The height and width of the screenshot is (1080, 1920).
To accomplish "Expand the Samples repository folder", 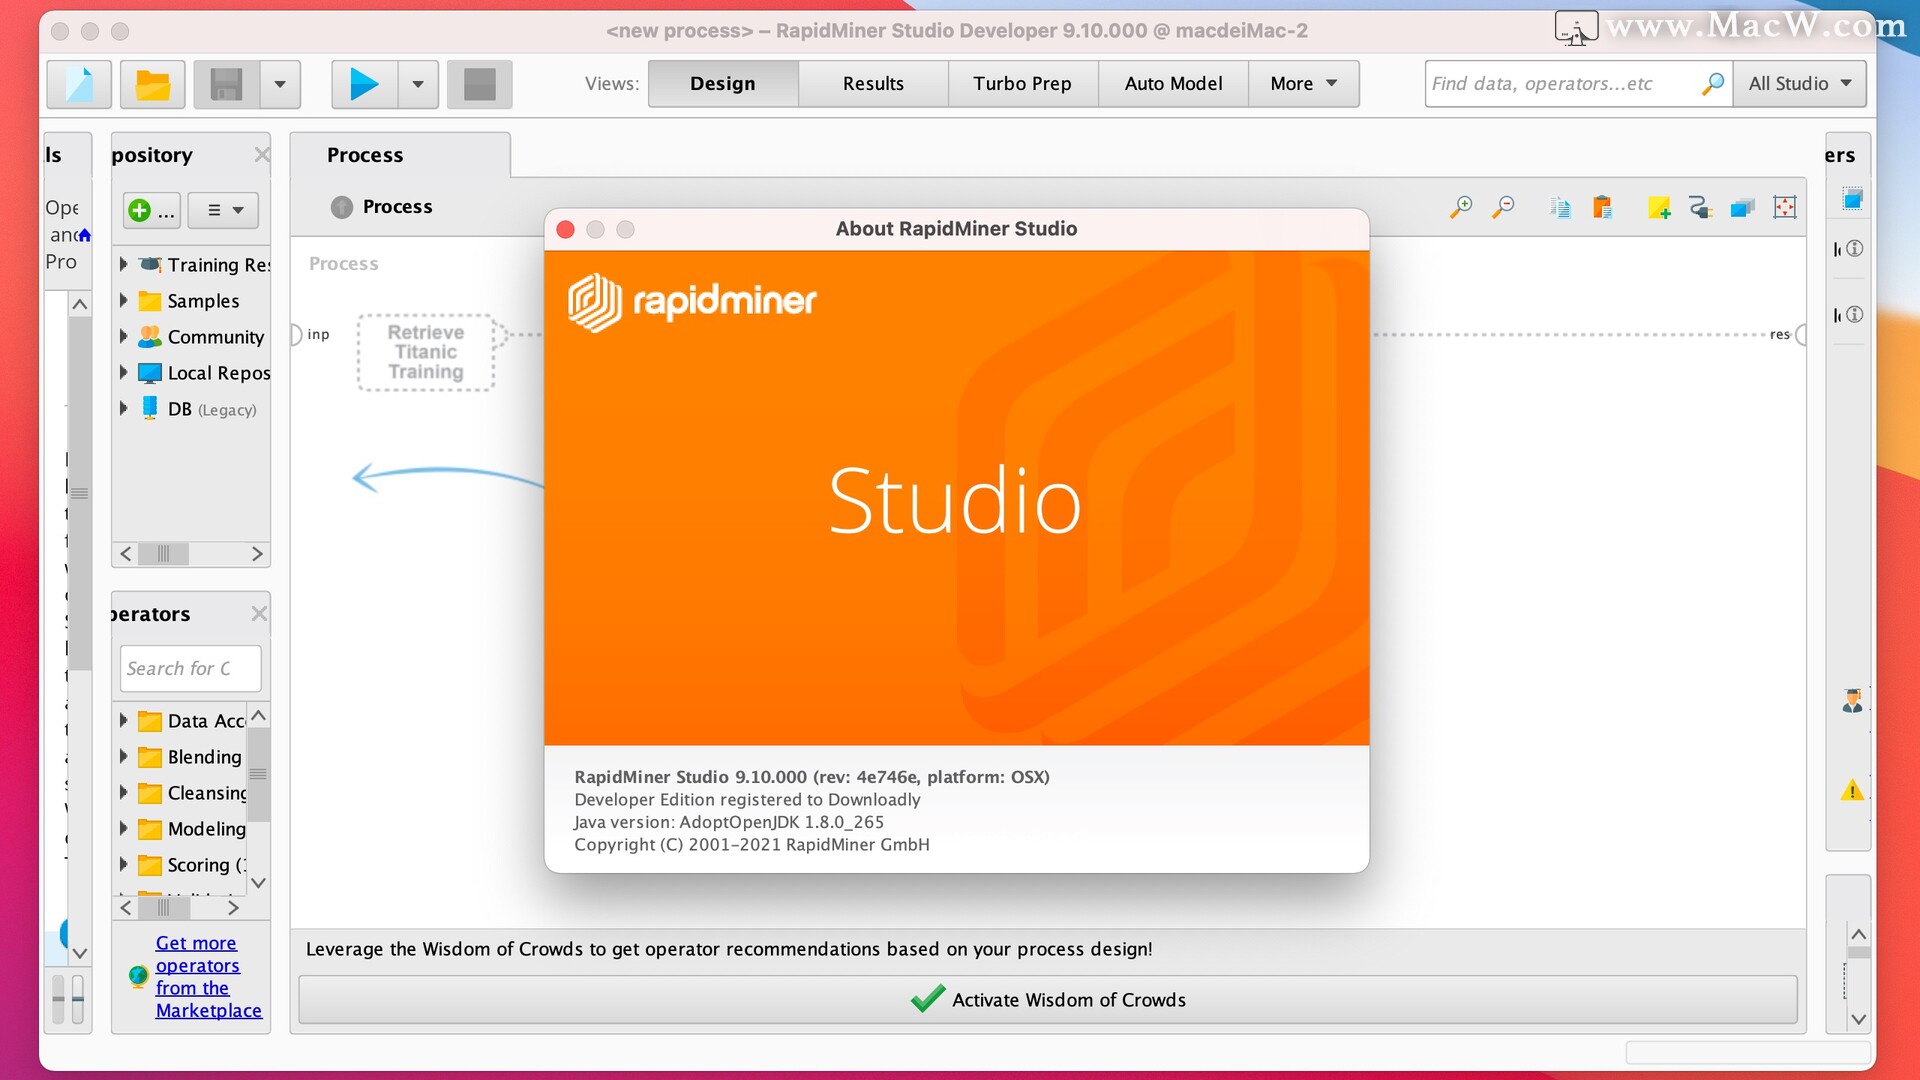I will (x=123, y=300).
